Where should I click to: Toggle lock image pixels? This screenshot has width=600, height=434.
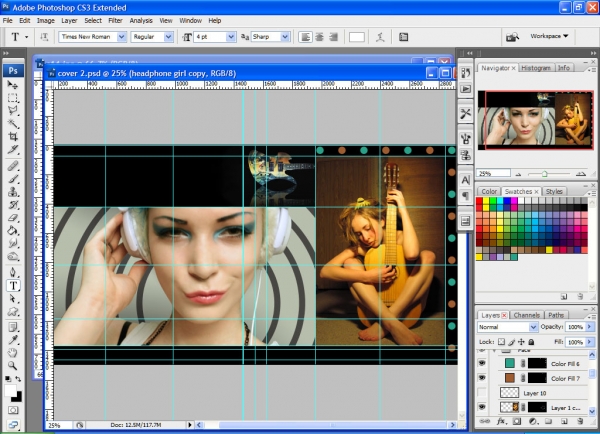tap(512, 342)
